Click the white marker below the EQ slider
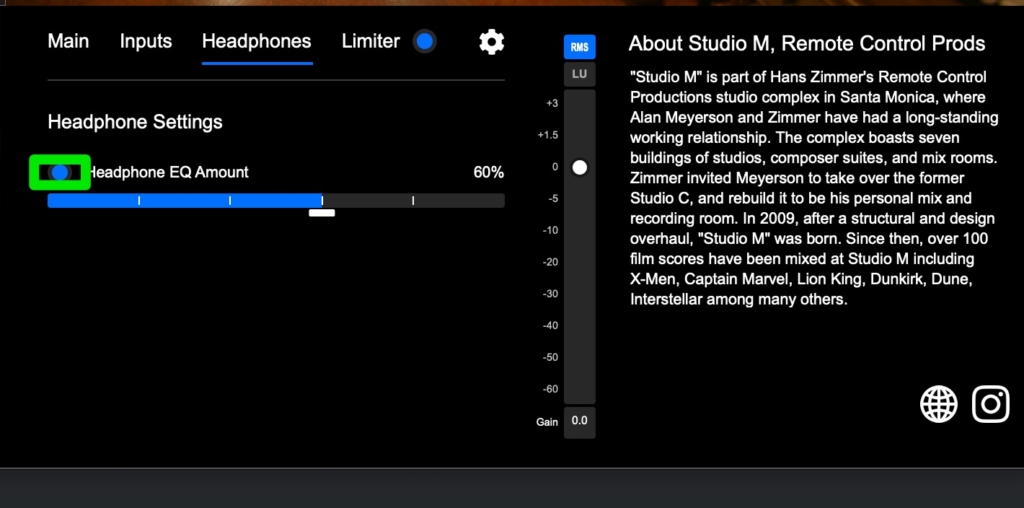This screenshot has height=508, width=1024. [x=322, y=213]
